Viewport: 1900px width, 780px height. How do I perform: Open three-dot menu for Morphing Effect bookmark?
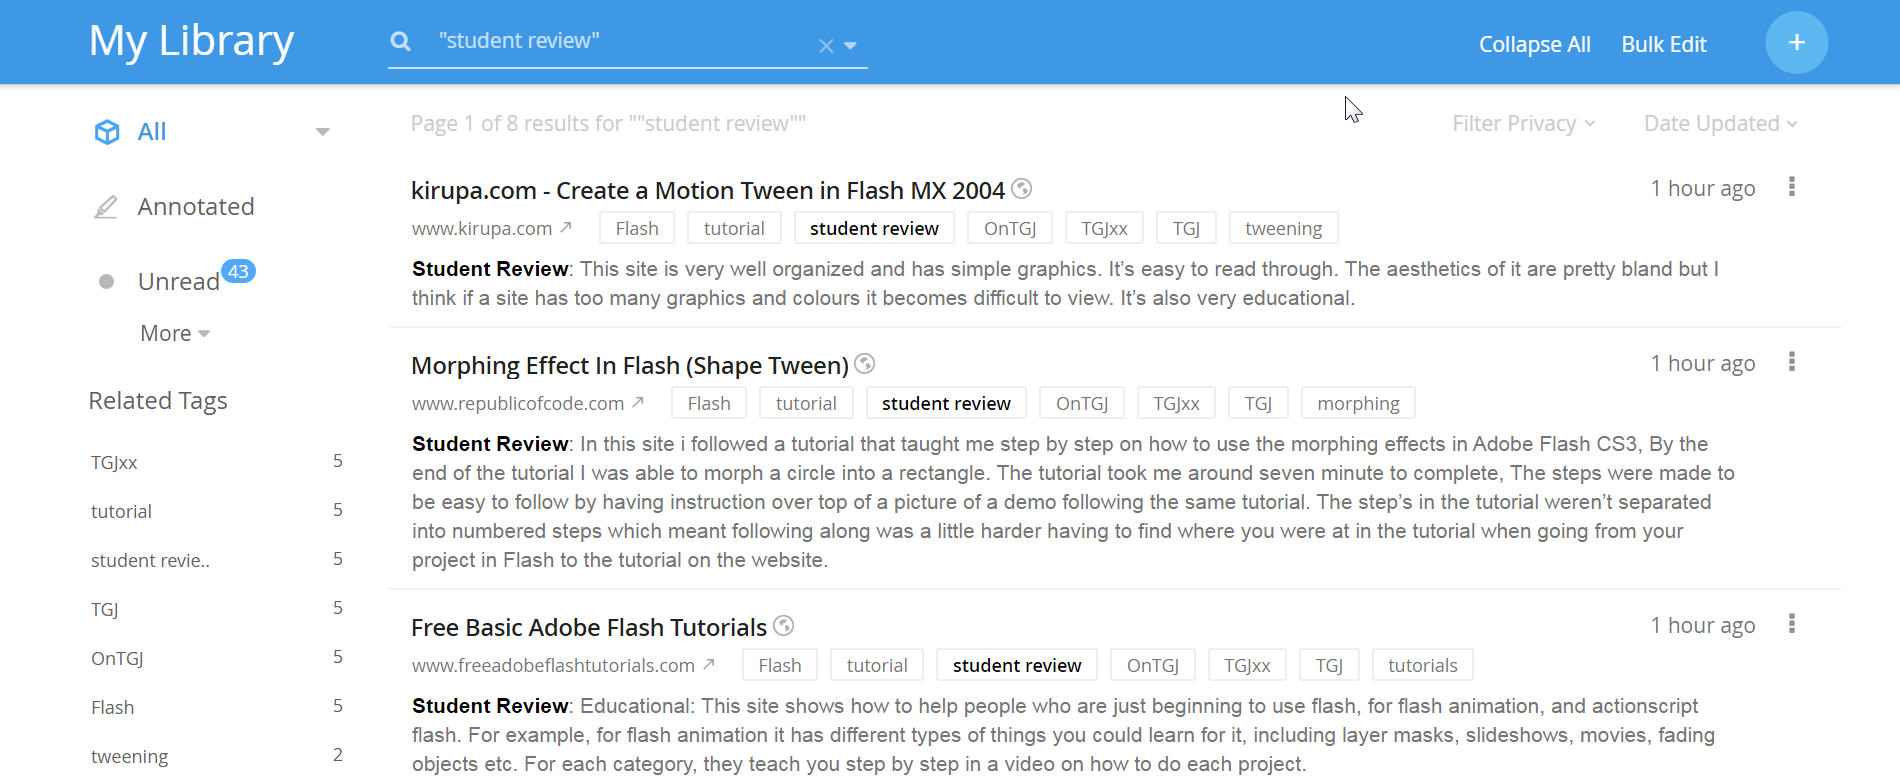pos(1791,362)
